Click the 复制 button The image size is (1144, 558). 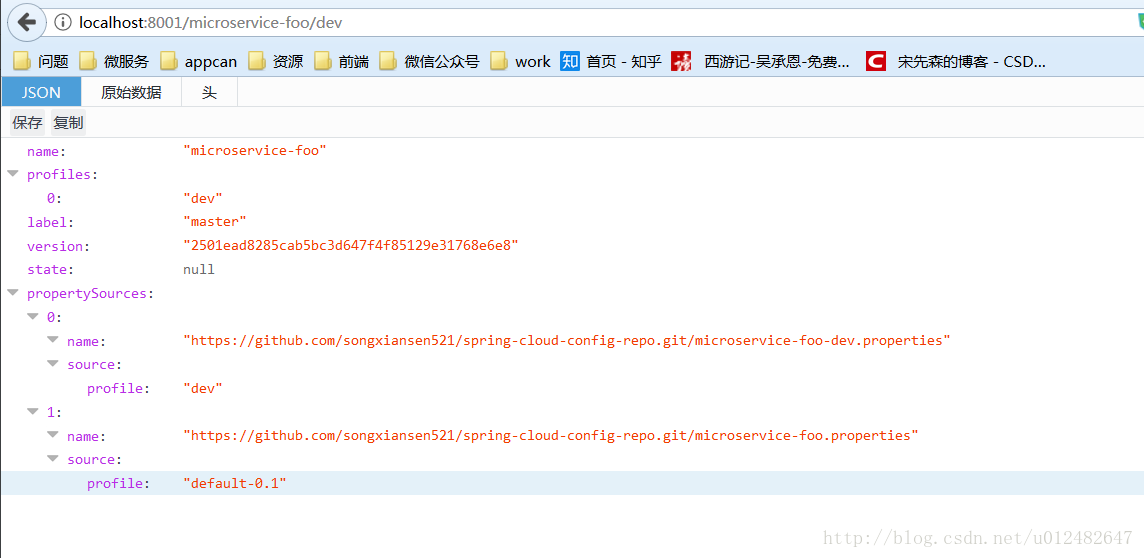pyautogui.click(x=69, y=123)
